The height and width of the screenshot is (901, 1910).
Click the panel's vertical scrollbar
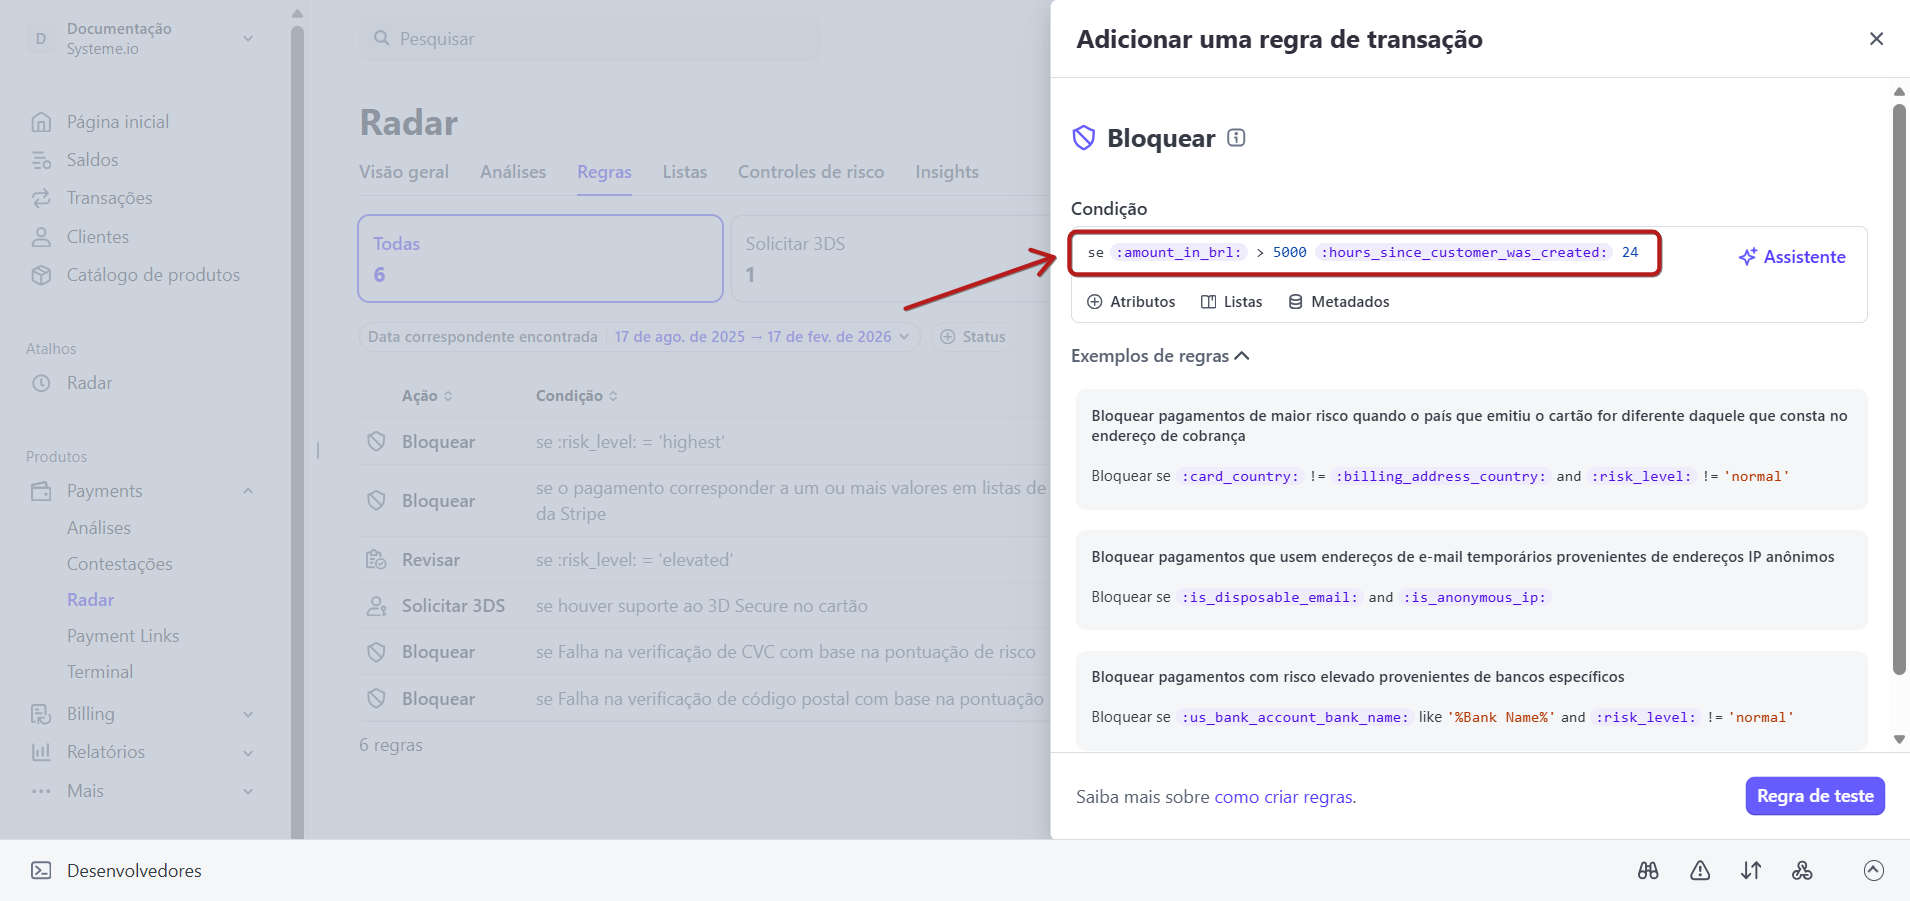coord(1899,388)
